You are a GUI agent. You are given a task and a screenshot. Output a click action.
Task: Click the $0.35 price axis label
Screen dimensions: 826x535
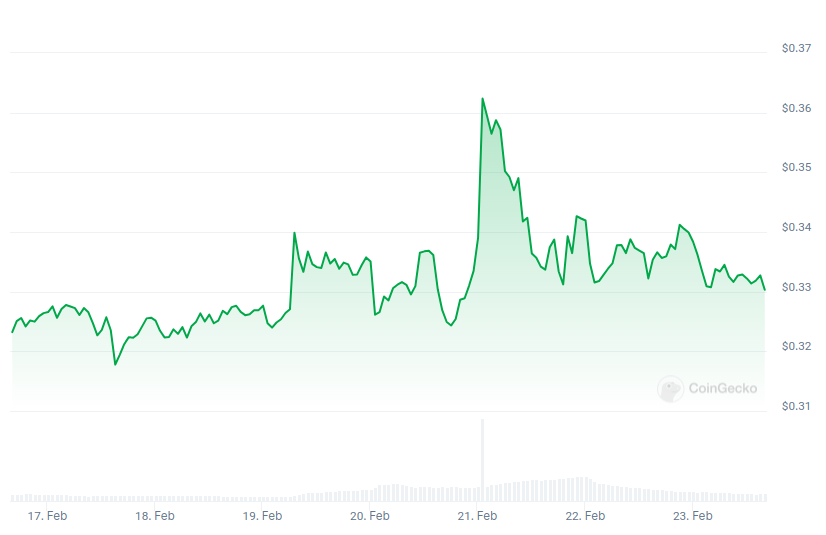coord(796,167)
